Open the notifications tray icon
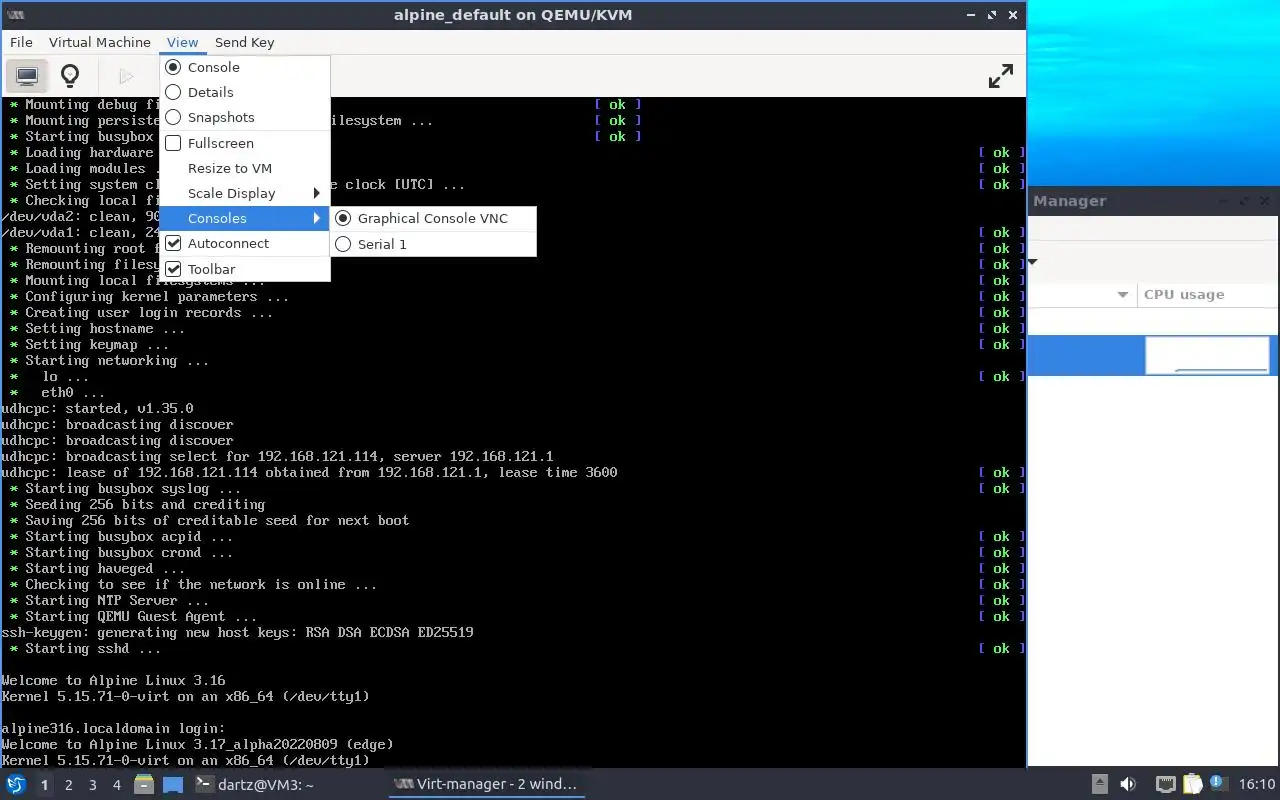1280x800 pixels. (1218, 784)
